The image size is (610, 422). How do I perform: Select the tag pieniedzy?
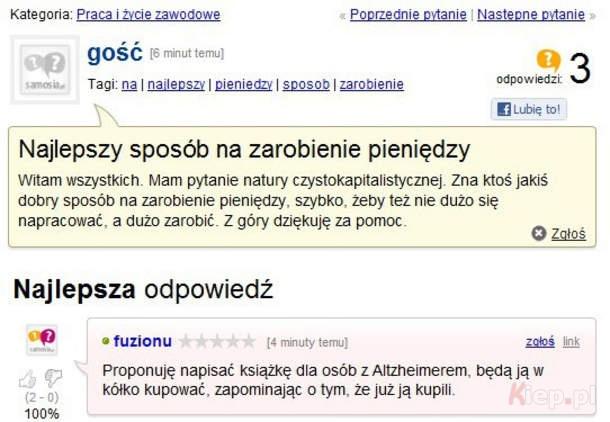244,84
